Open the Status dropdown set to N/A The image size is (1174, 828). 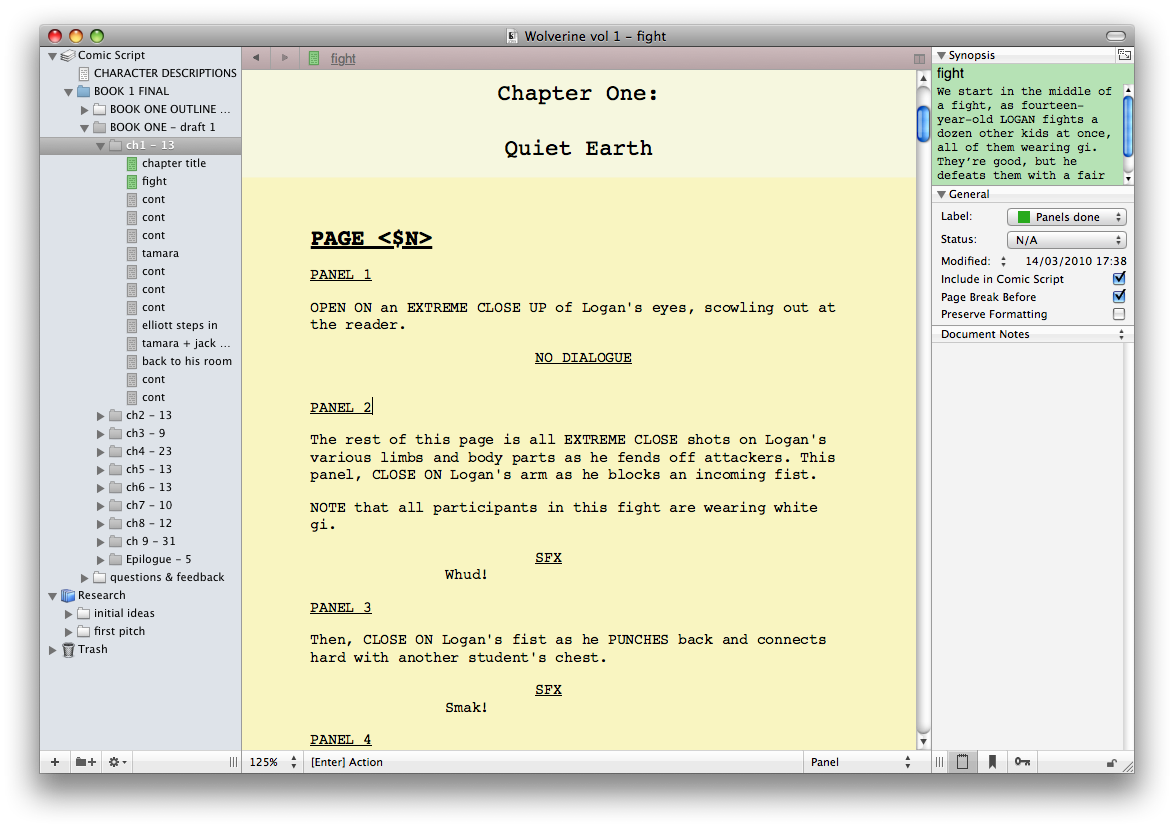(x=1066, y=240)
